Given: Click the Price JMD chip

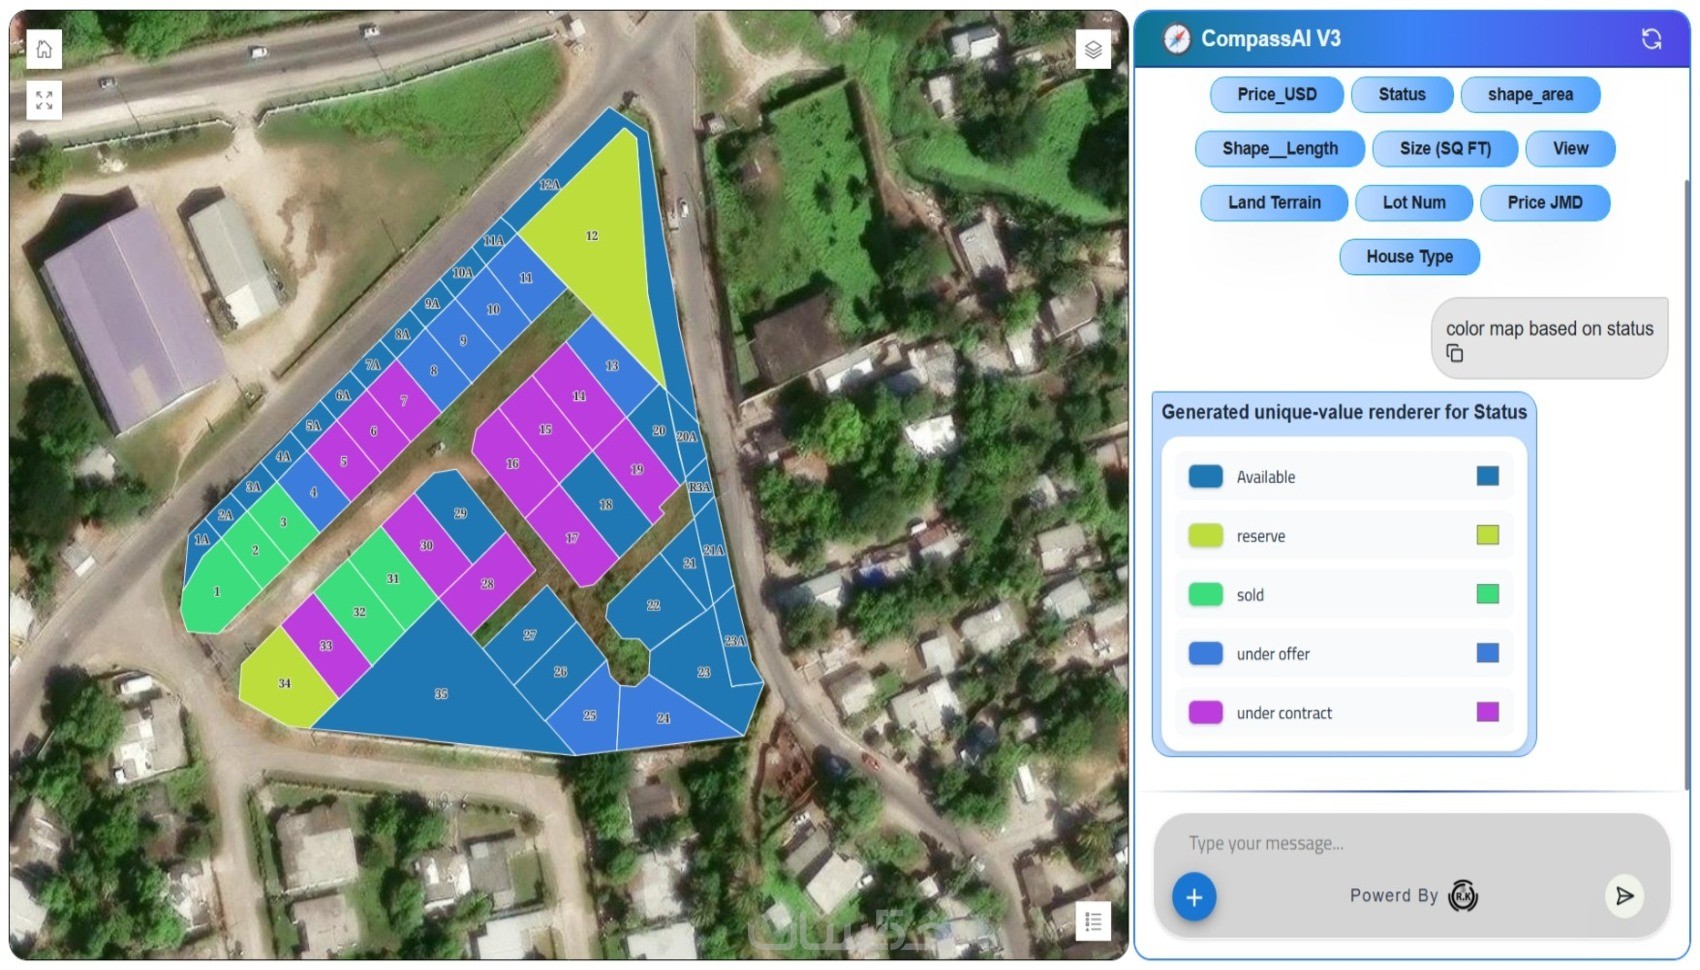Looking at the screenshot, I should [x=1545, y=202].
